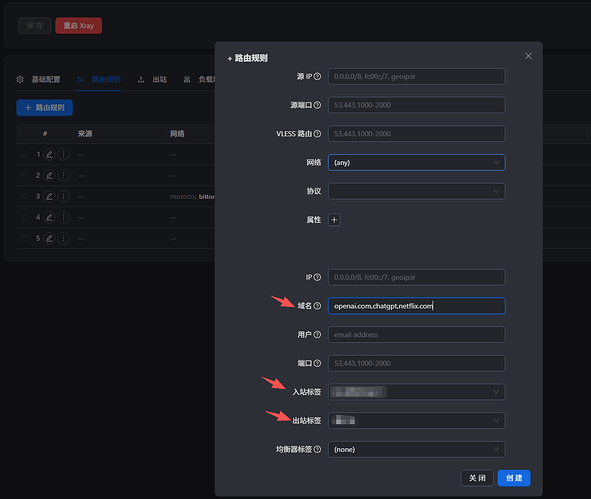Image resolution: width=591 pixels, height=499 pixels.
Task: Open more-options menu for rule row 3
Action: point(64,196)
